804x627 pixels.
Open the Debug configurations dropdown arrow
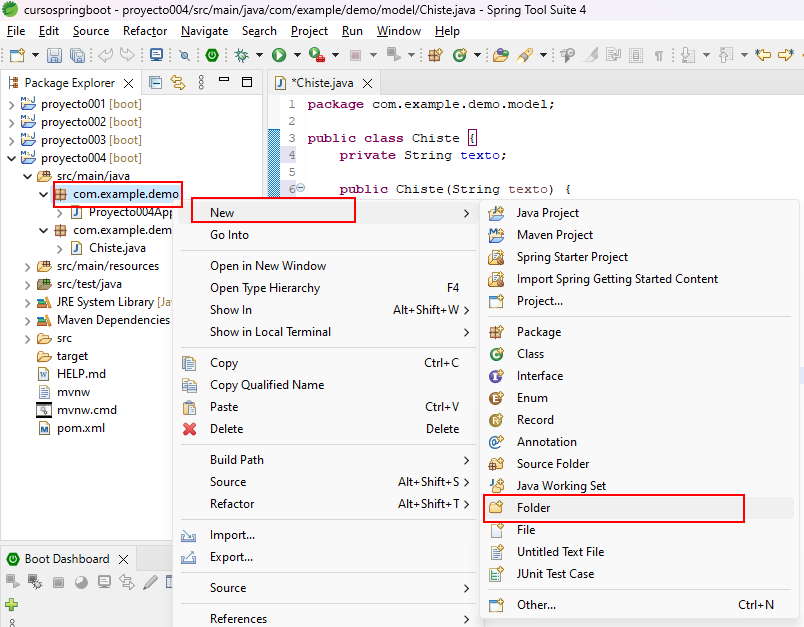[x=259, y=55]
